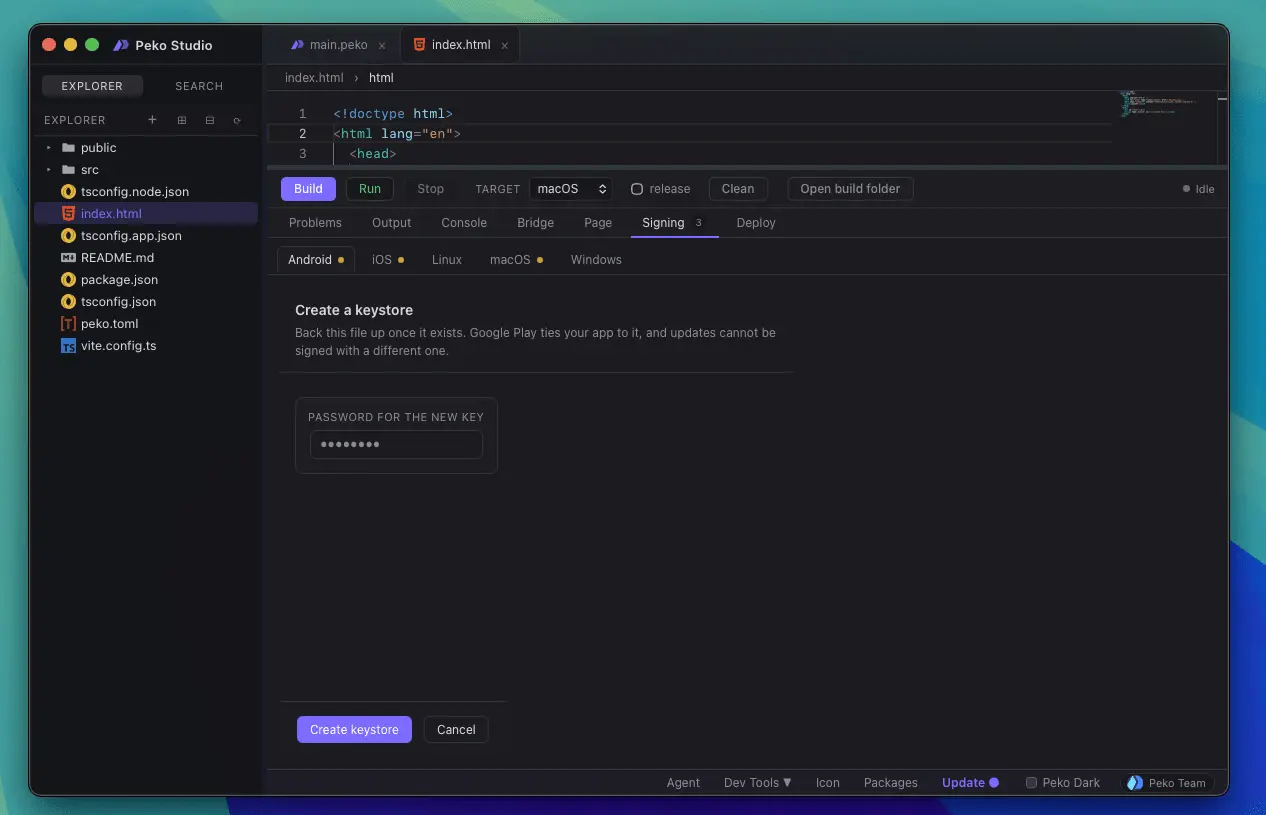Click the Peko Team flame icon
The height and width of the screenshot is (815, 1266).
pos(1135,783)
